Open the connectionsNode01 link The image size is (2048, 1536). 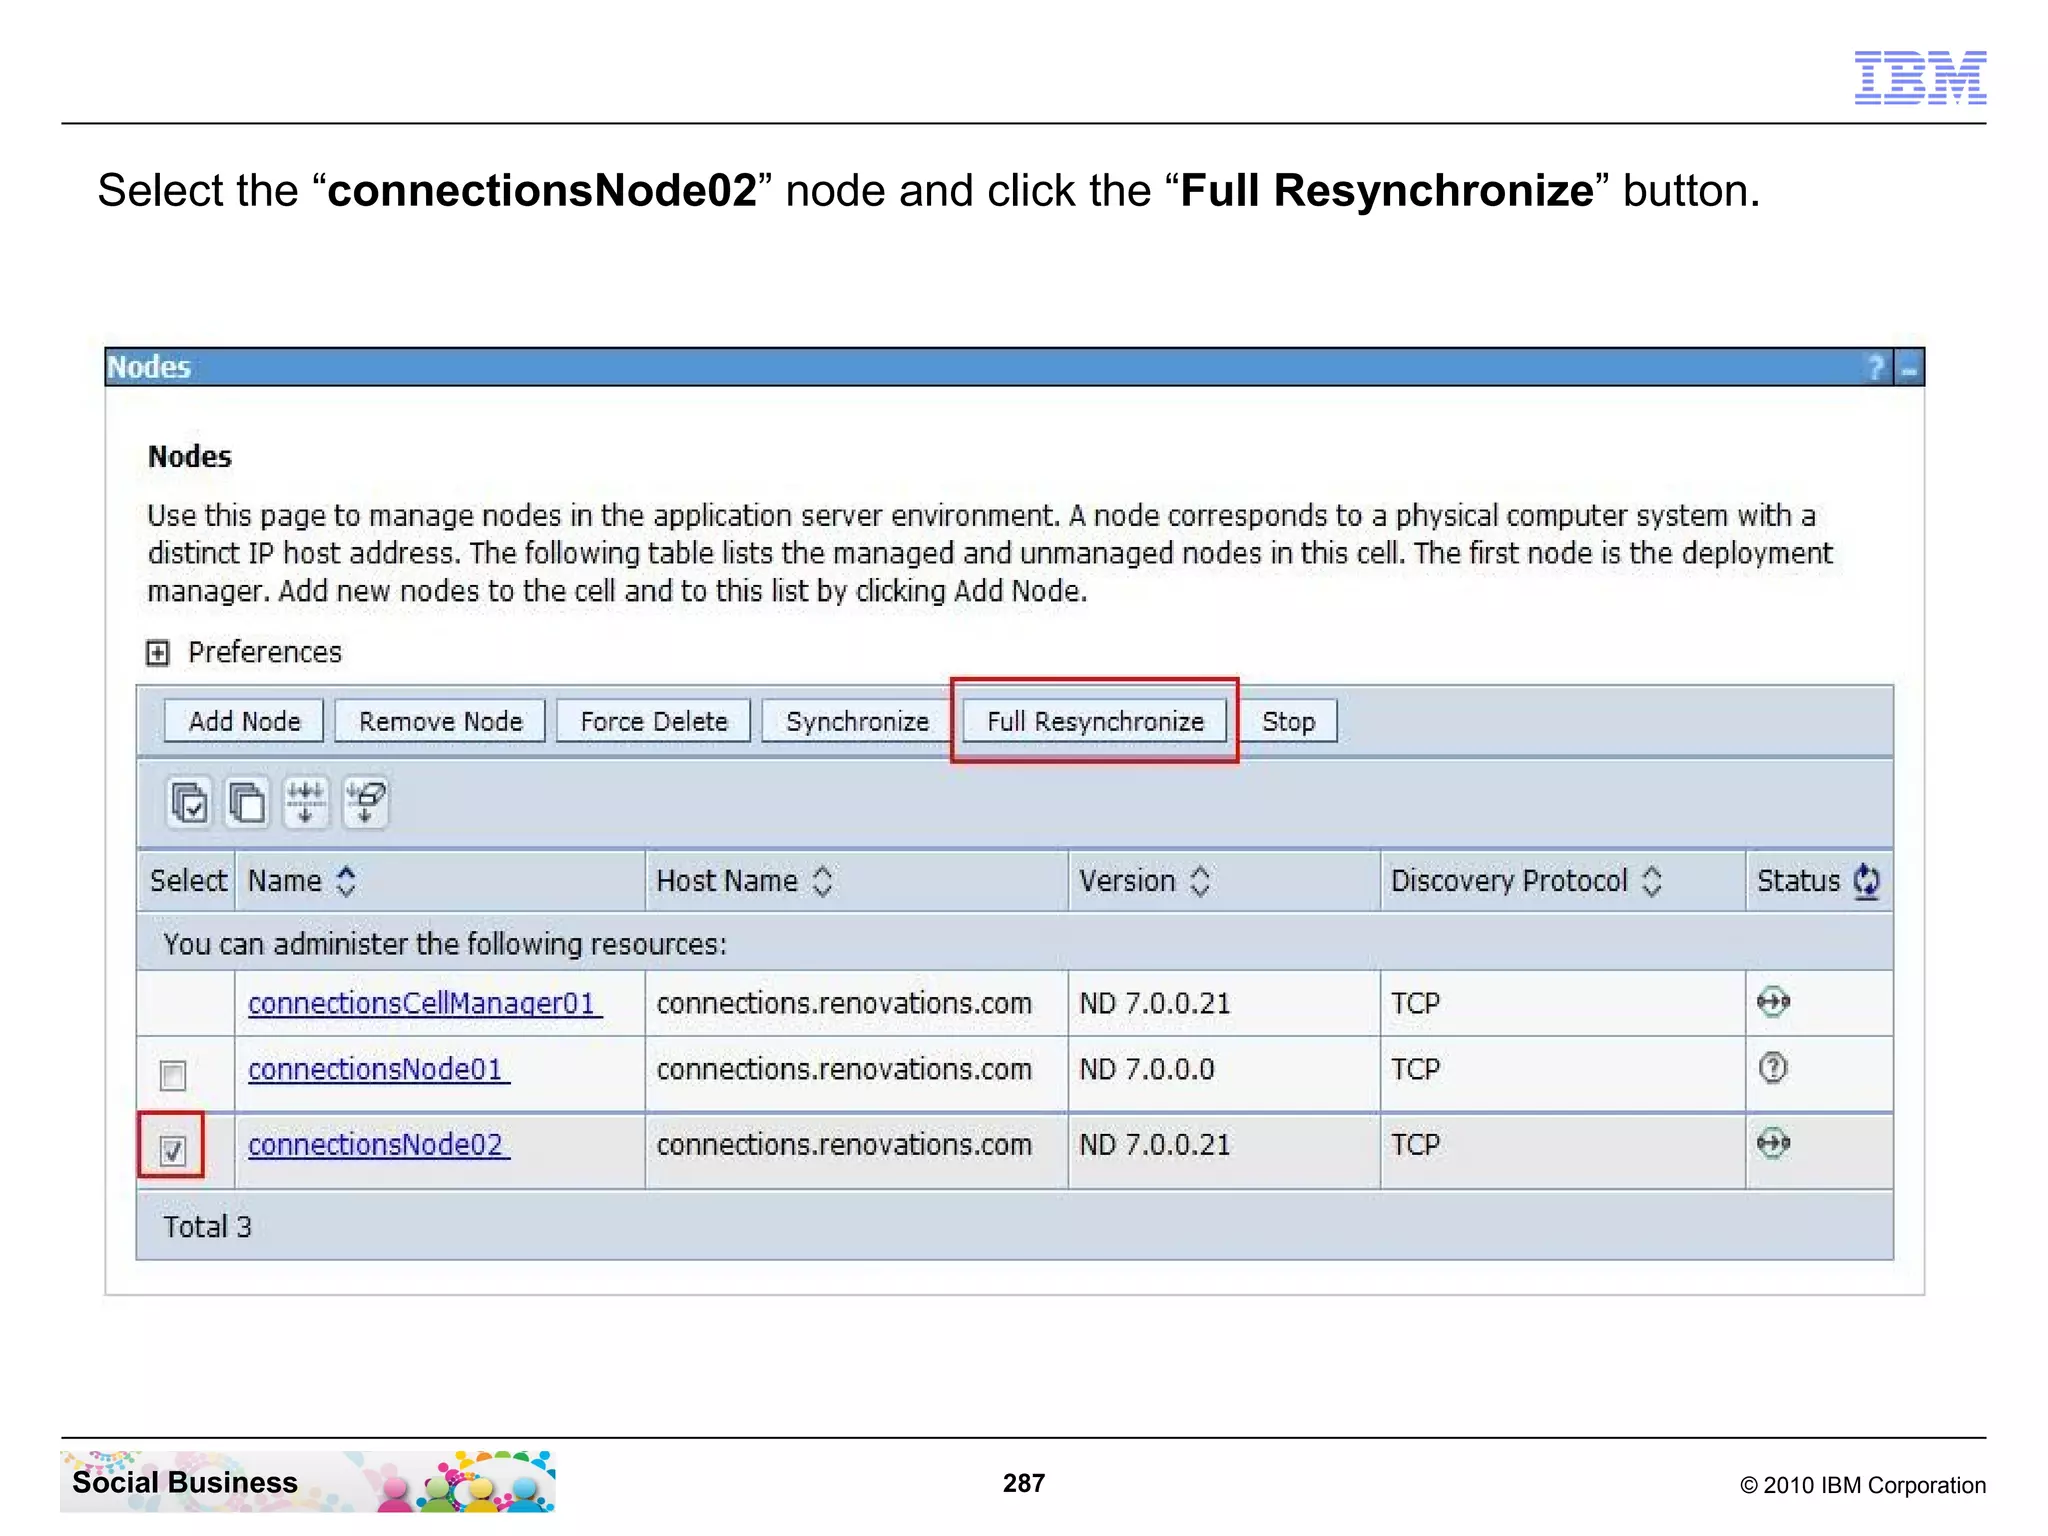point(378,1069)
